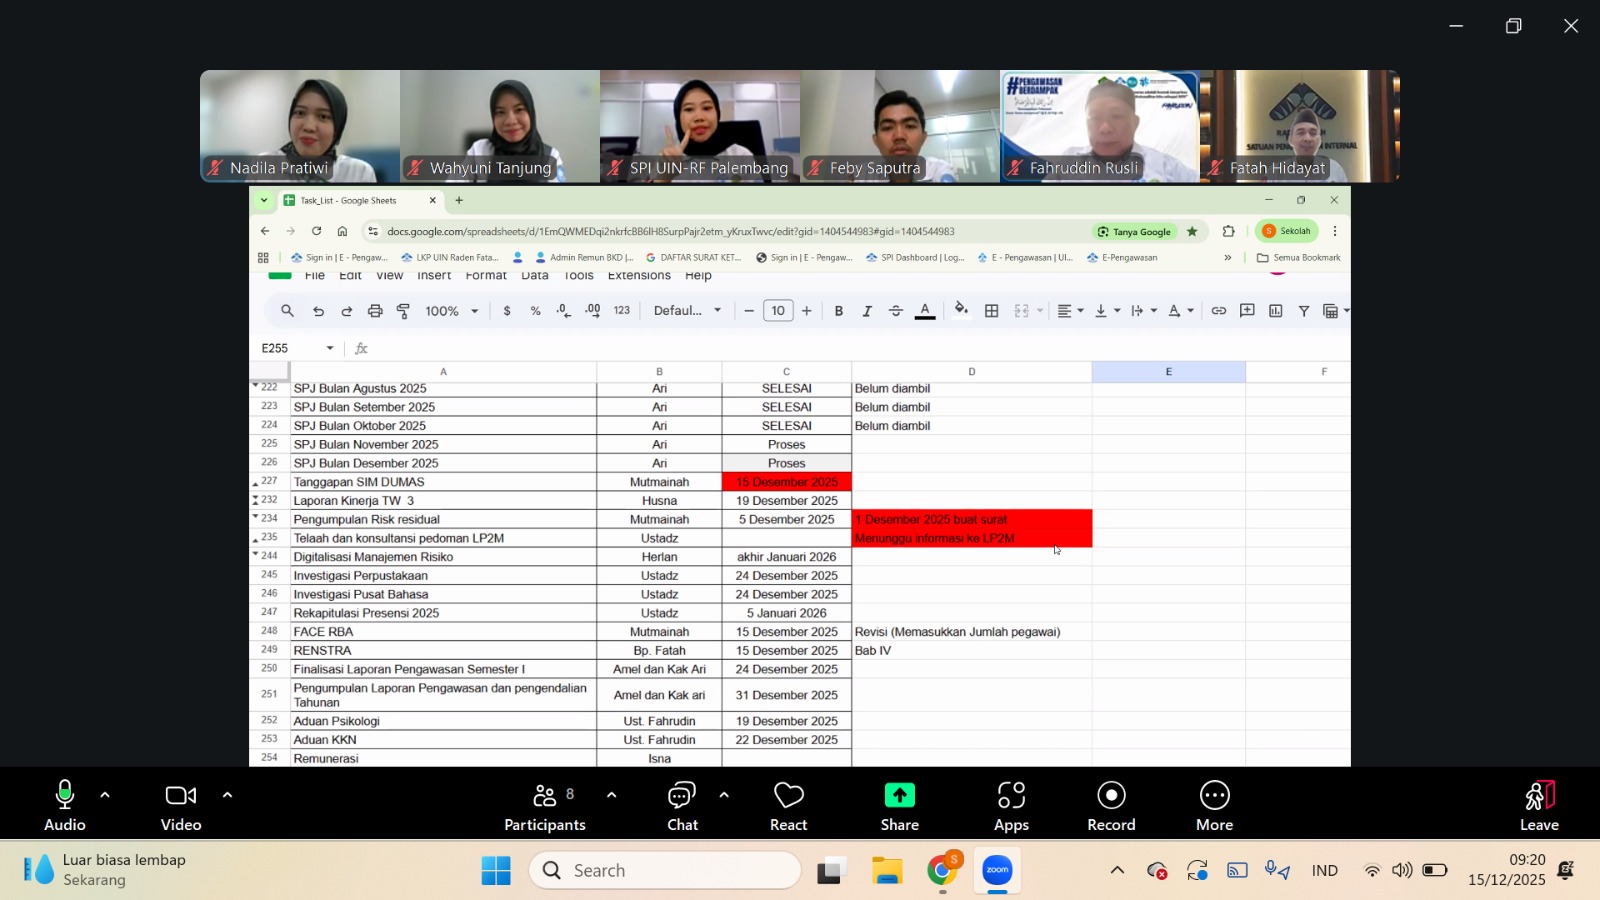Open the Chat panel
The height and width of the screenshot is (900, 1600).
(682, 806)
